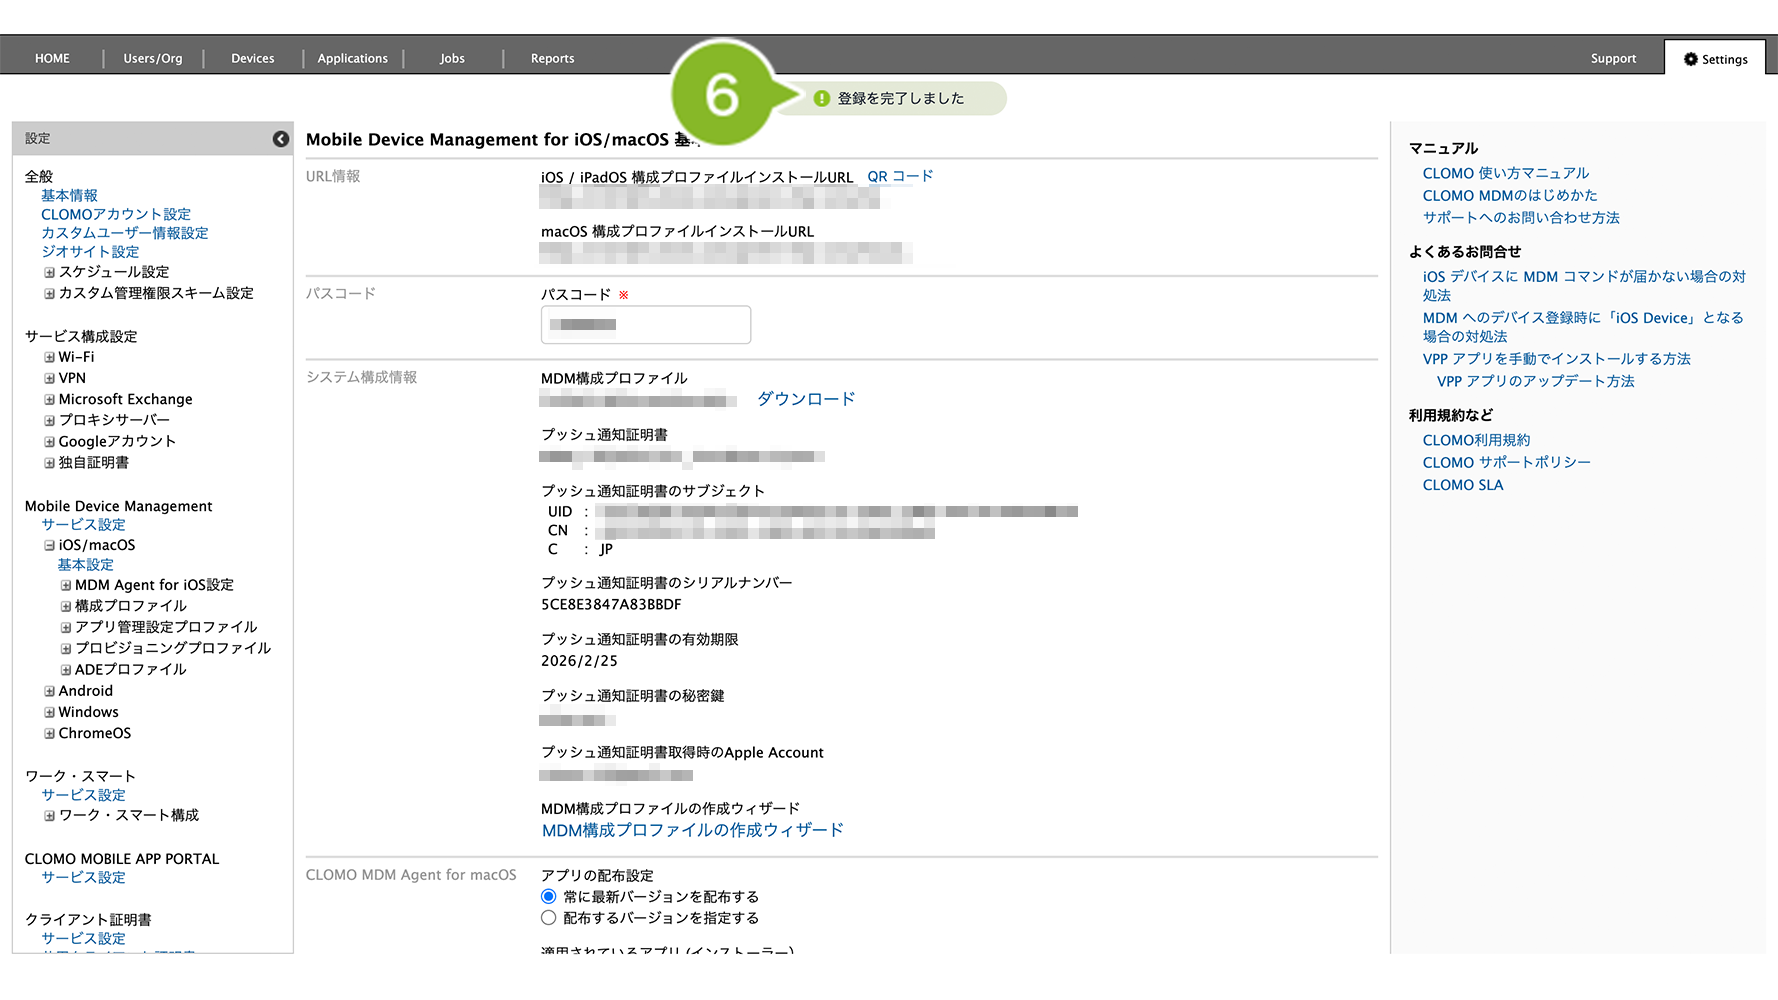Collapse the 設定 sidebar with the arrow icon
Image resolution: width=1778 pixels, height=1000 pixels.
(x=281, y=139)
